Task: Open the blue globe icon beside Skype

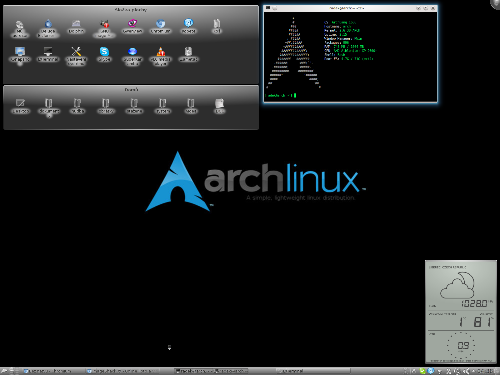Action: click(x=132, y=51)
